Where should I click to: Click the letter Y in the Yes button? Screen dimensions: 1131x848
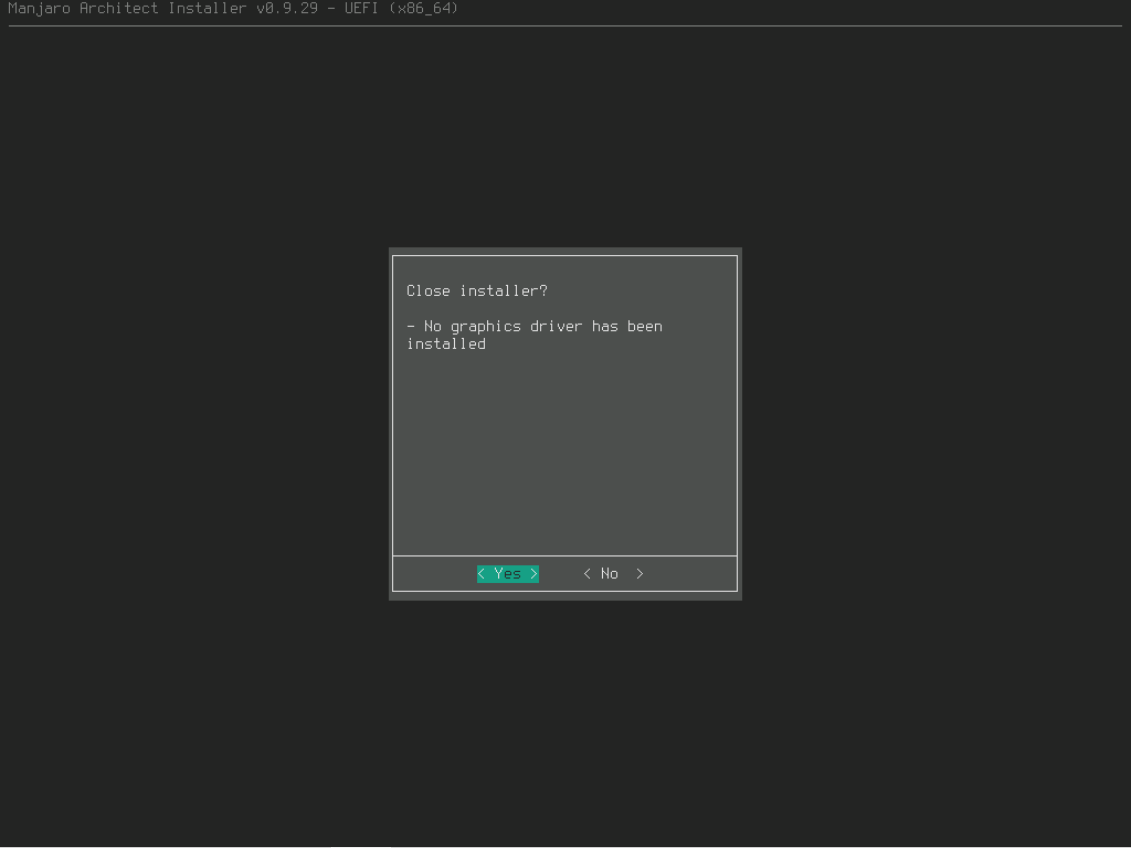click(x=499, y=574)
